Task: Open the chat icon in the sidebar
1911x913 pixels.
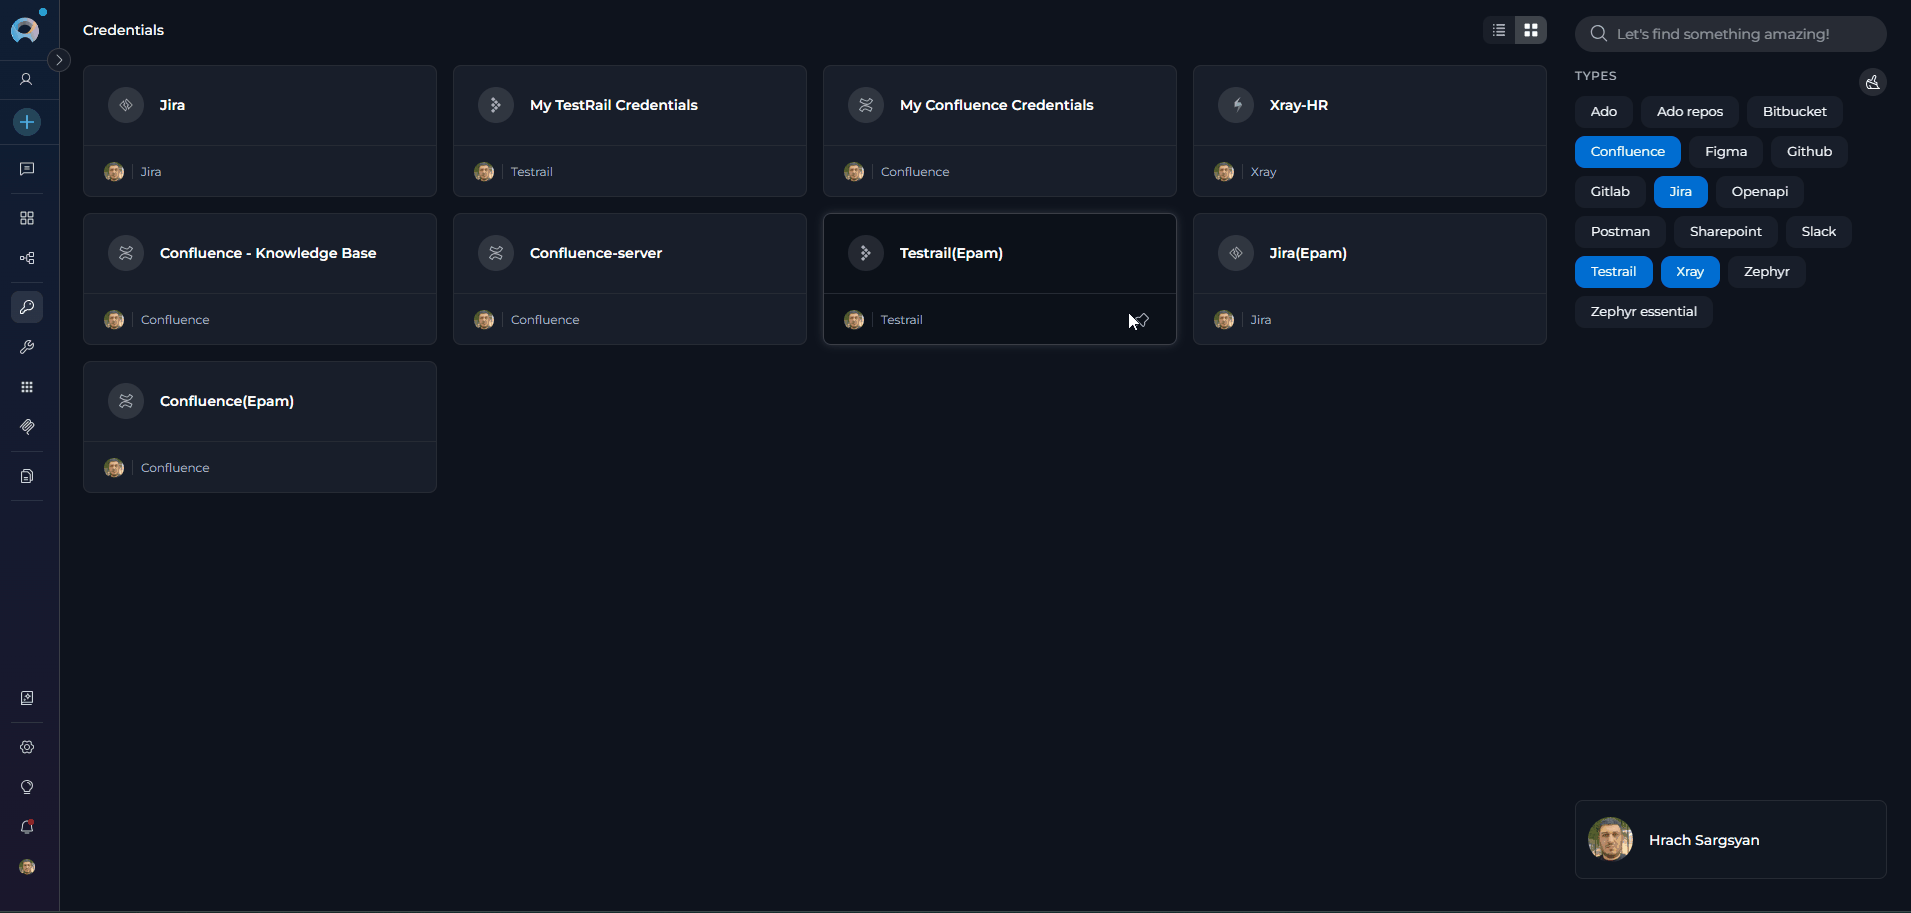Action: coord(27,169)
